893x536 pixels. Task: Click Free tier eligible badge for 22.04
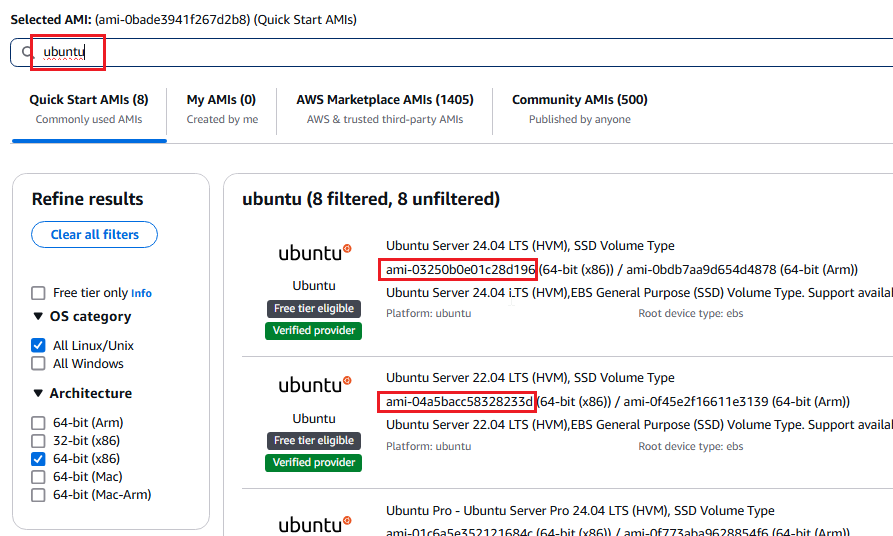pos(314,441)
